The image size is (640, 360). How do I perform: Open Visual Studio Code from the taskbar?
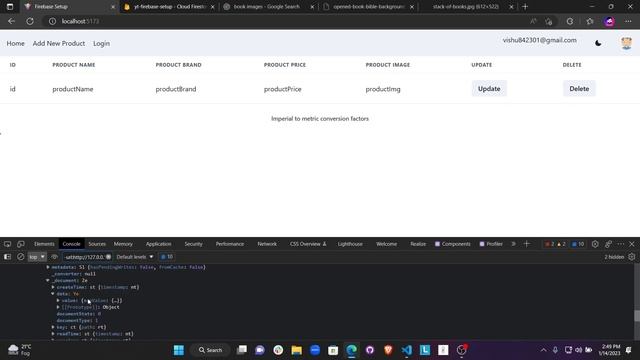407,350
